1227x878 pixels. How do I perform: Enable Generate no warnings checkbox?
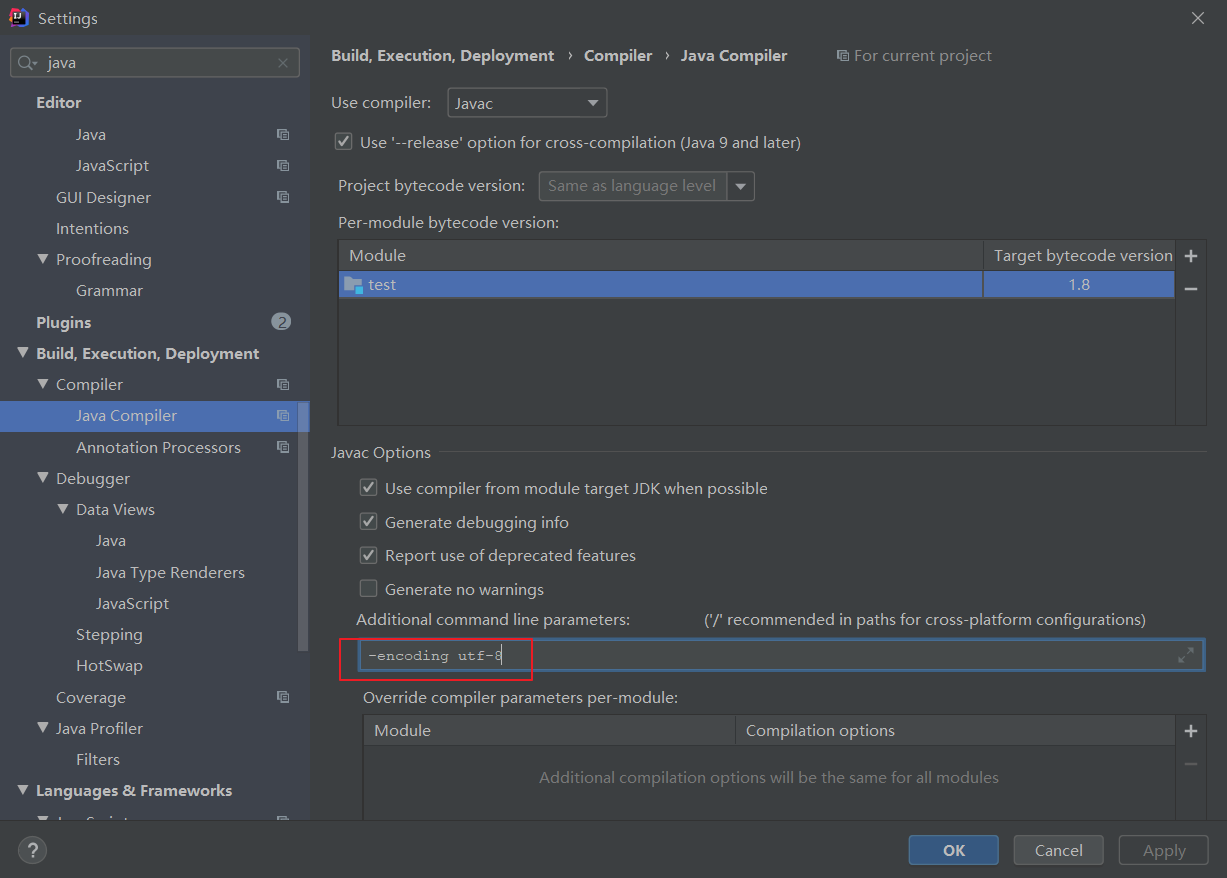pyautogui.click(x=369, y=589)
